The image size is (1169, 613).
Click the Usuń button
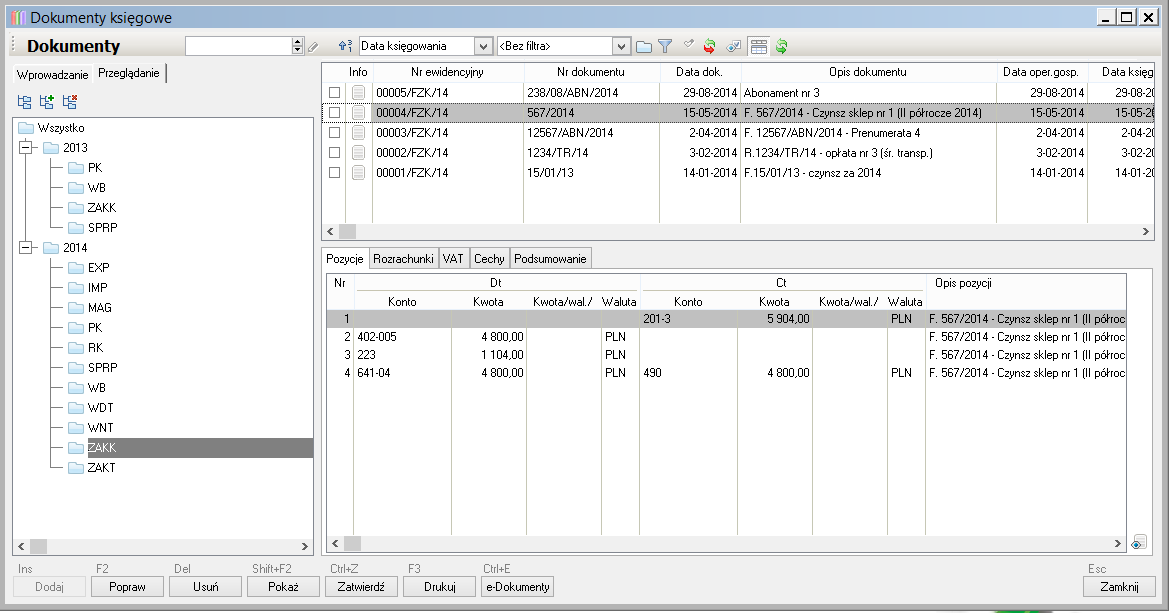(x=206, y=587)
